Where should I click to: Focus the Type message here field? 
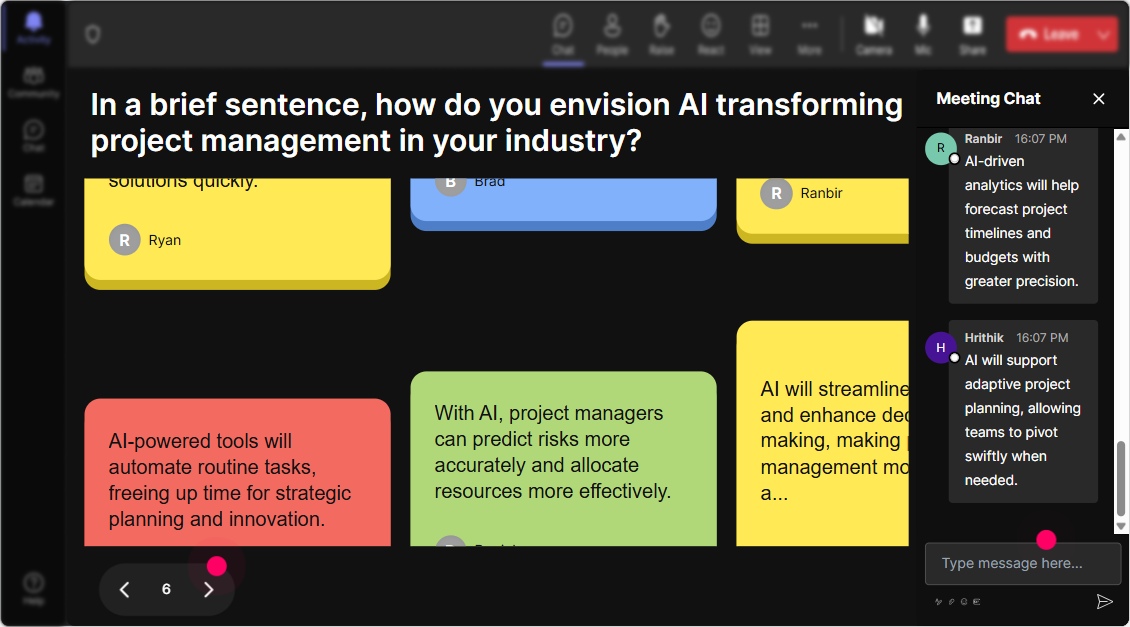(1023, 564)
